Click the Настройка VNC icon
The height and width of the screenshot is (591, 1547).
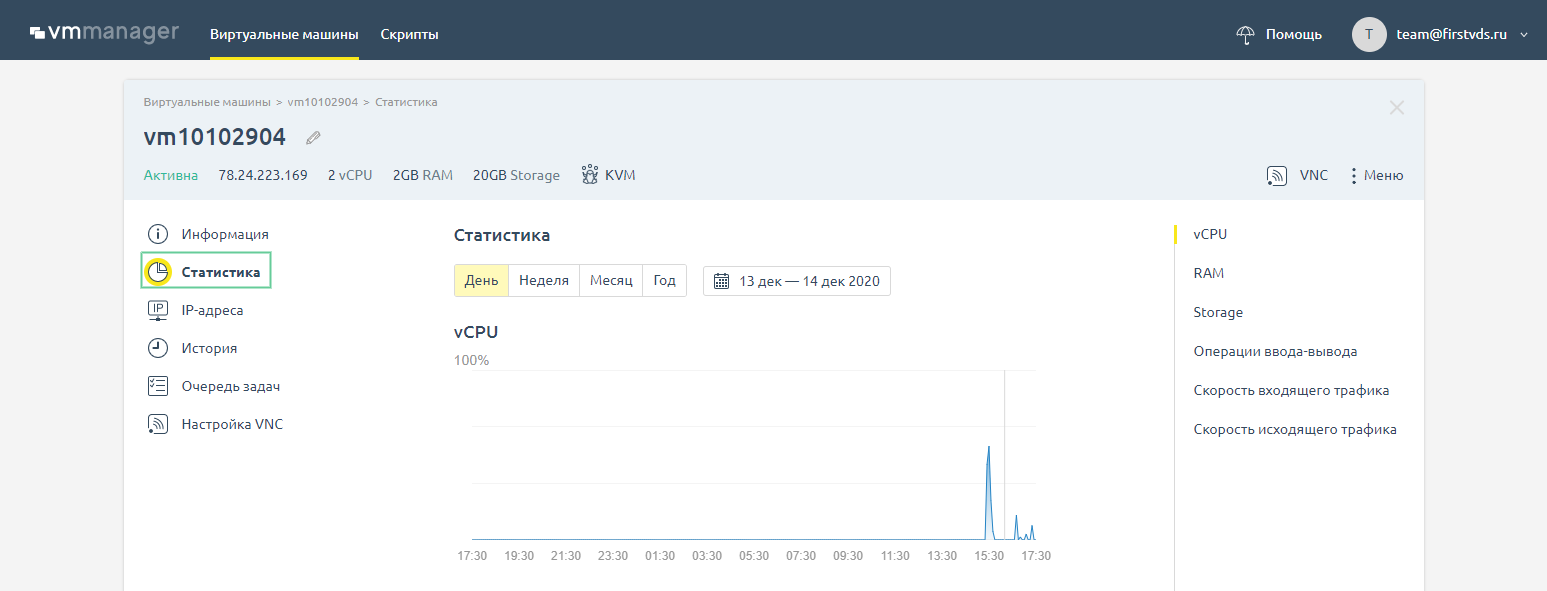(x=158, y=424)
